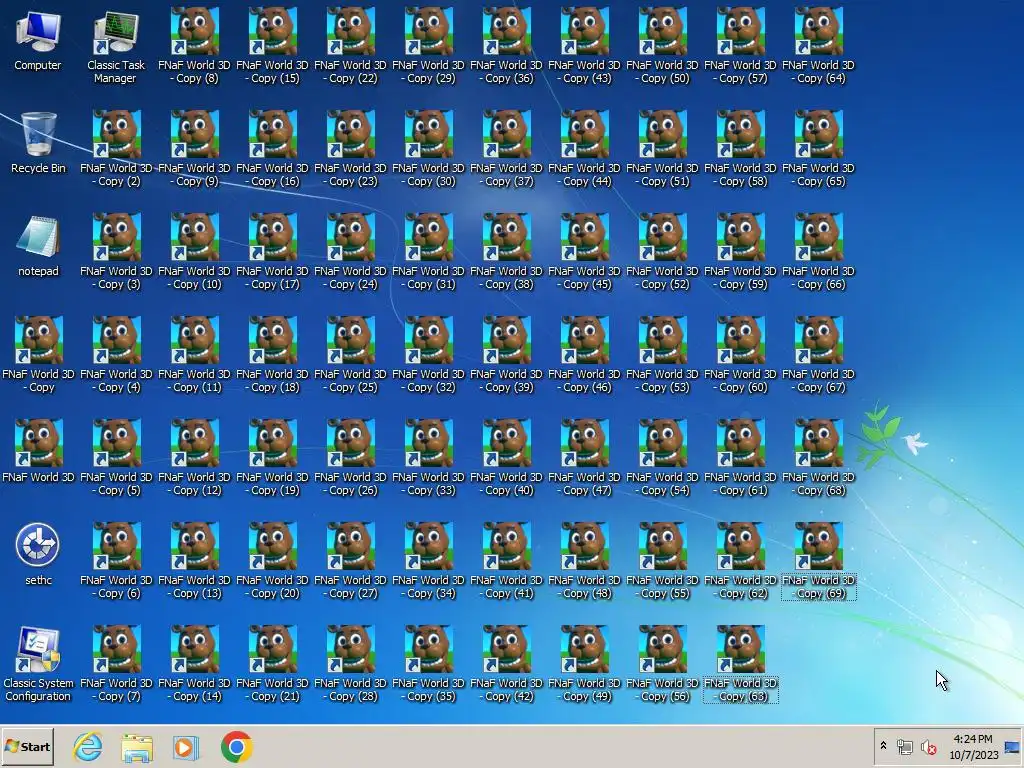Image resolution: width=1024 pixels, height=768 pixels.
Task: Select FNaF World 3D - Copy (56)
Action: 662,664
